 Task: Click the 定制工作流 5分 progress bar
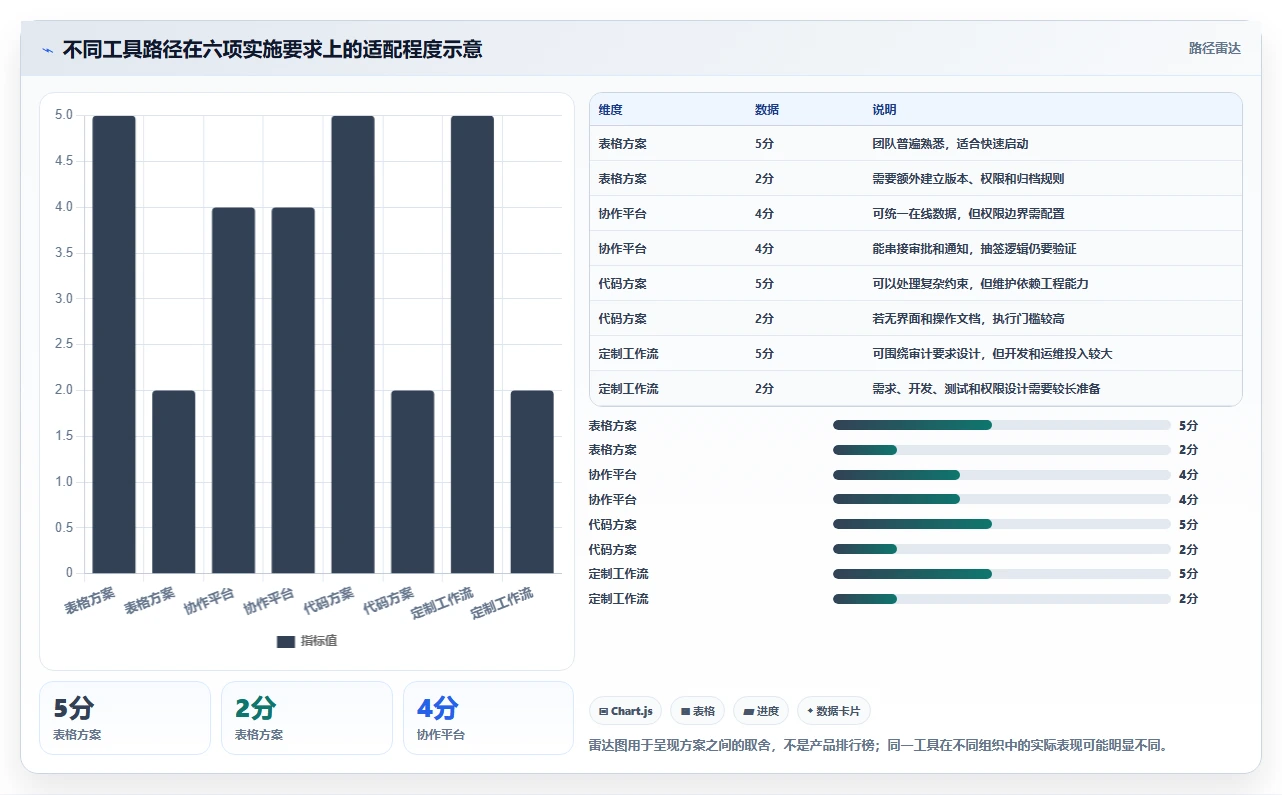(x=1001, y=574)
